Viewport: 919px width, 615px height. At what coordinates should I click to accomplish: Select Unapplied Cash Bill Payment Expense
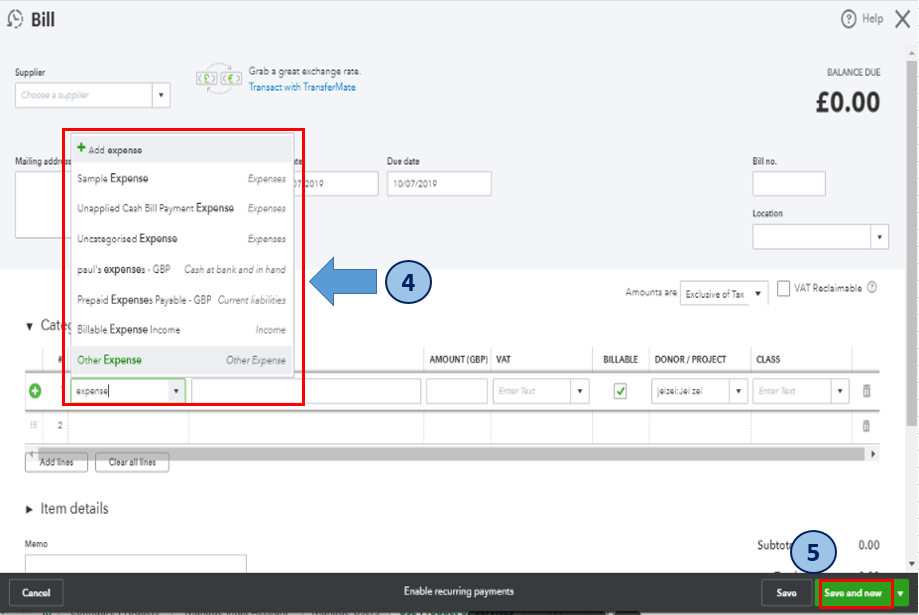tap(182, 208)
